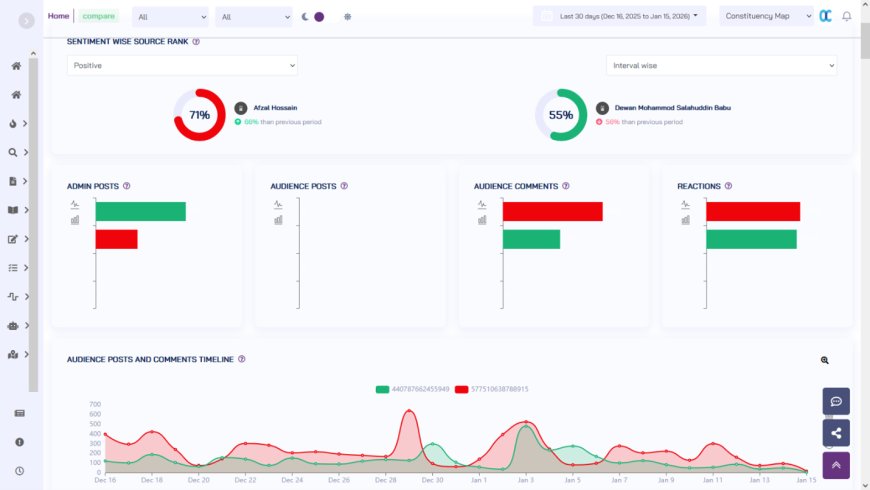Click the settings gear icon in top bar
870x490 pixels.
[x=347, y=17]
